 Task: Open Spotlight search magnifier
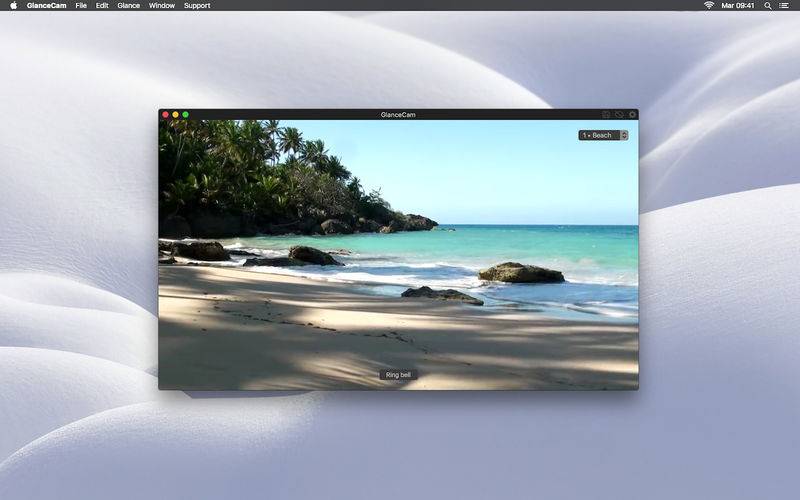coord(767,6)
